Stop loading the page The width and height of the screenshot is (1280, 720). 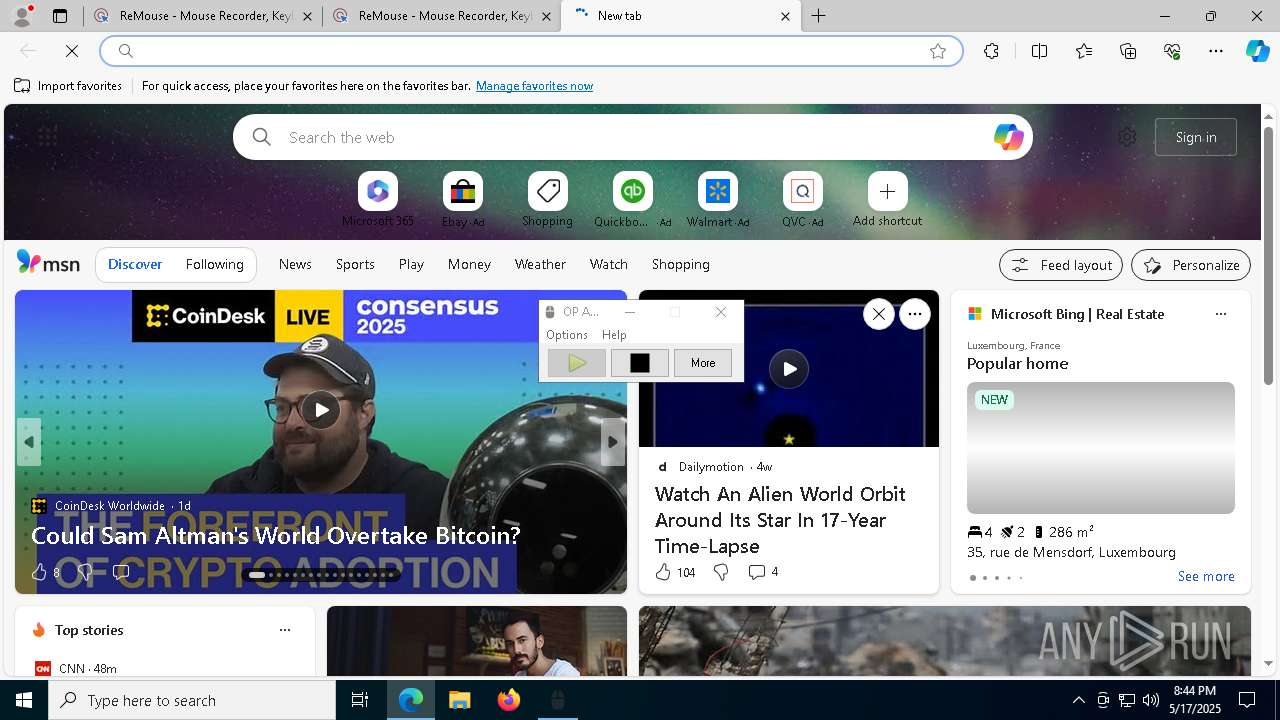click(72, 51)
